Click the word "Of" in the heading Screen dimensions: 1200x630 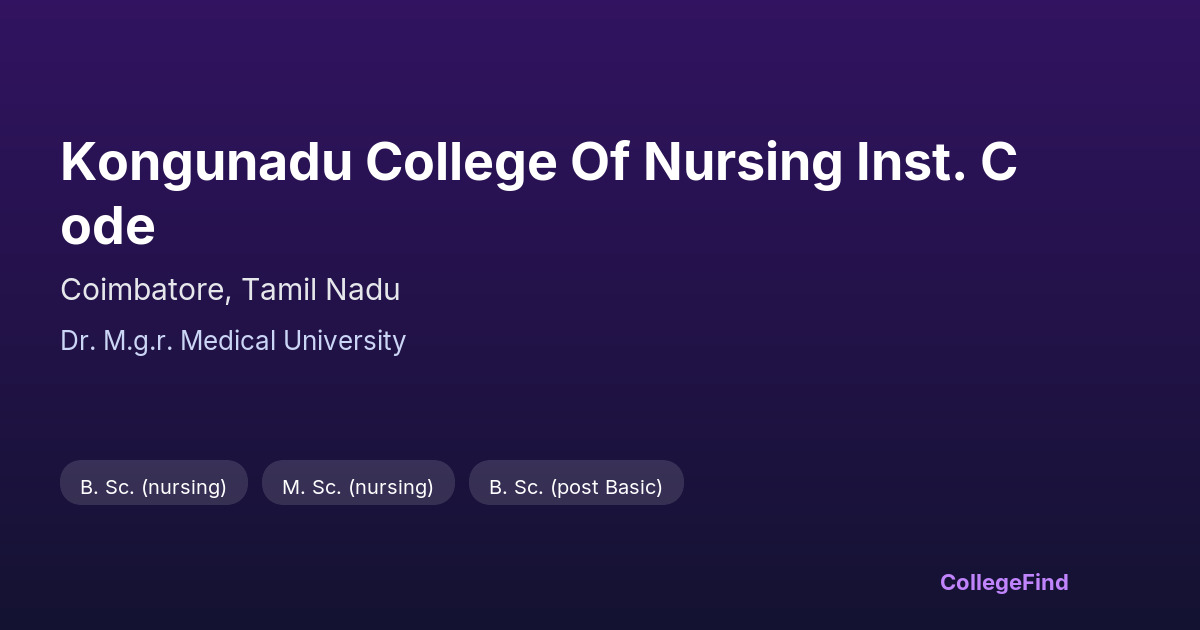pos(598,163)
